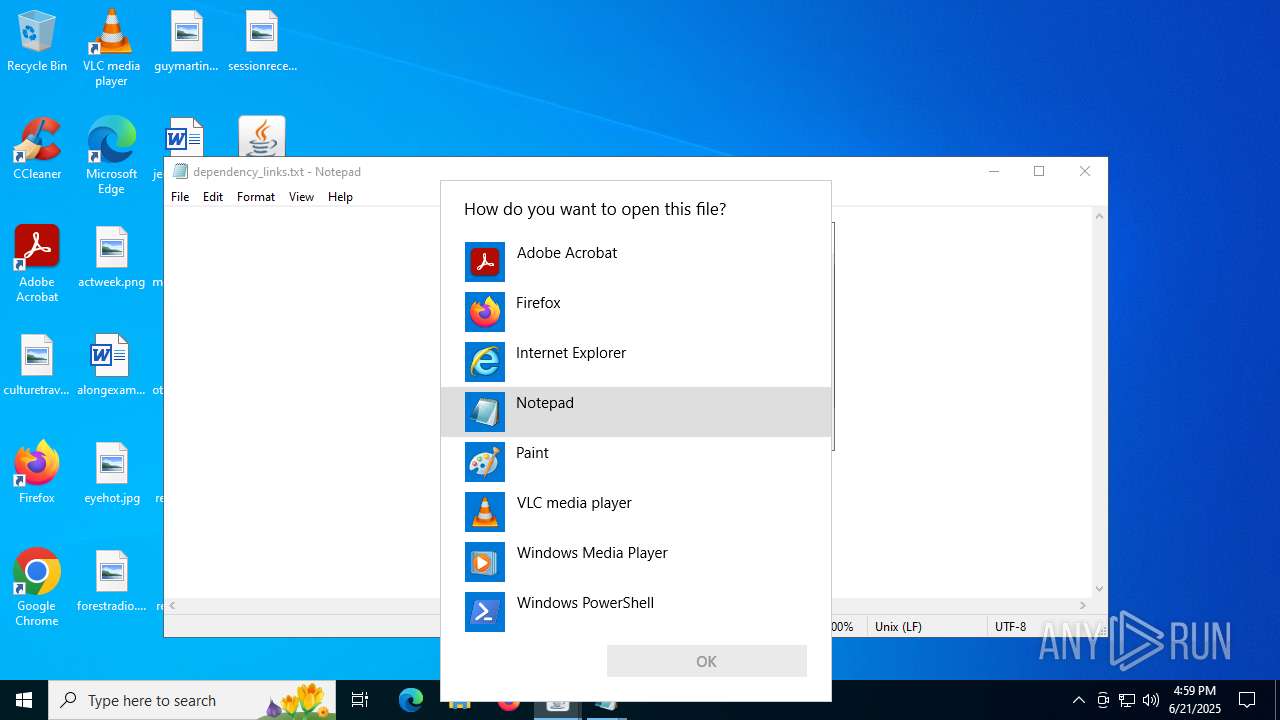Screen dimensions: 1280x720
Task: Minimize the Notepad window
Action: [x=993, y=171]
